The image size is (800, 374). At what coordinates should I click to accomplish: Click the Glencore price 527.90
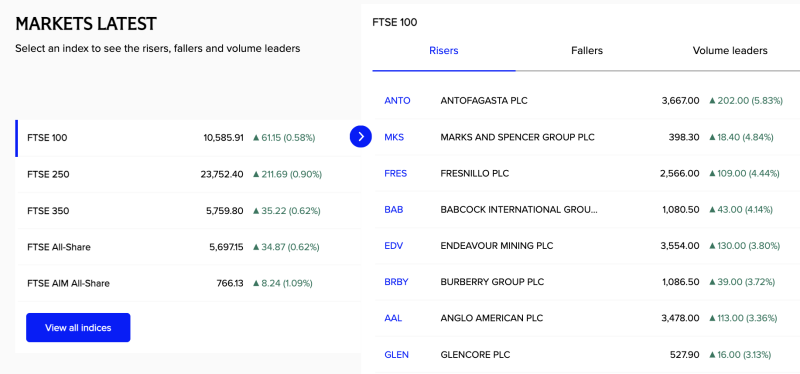[x=684, y=355]
